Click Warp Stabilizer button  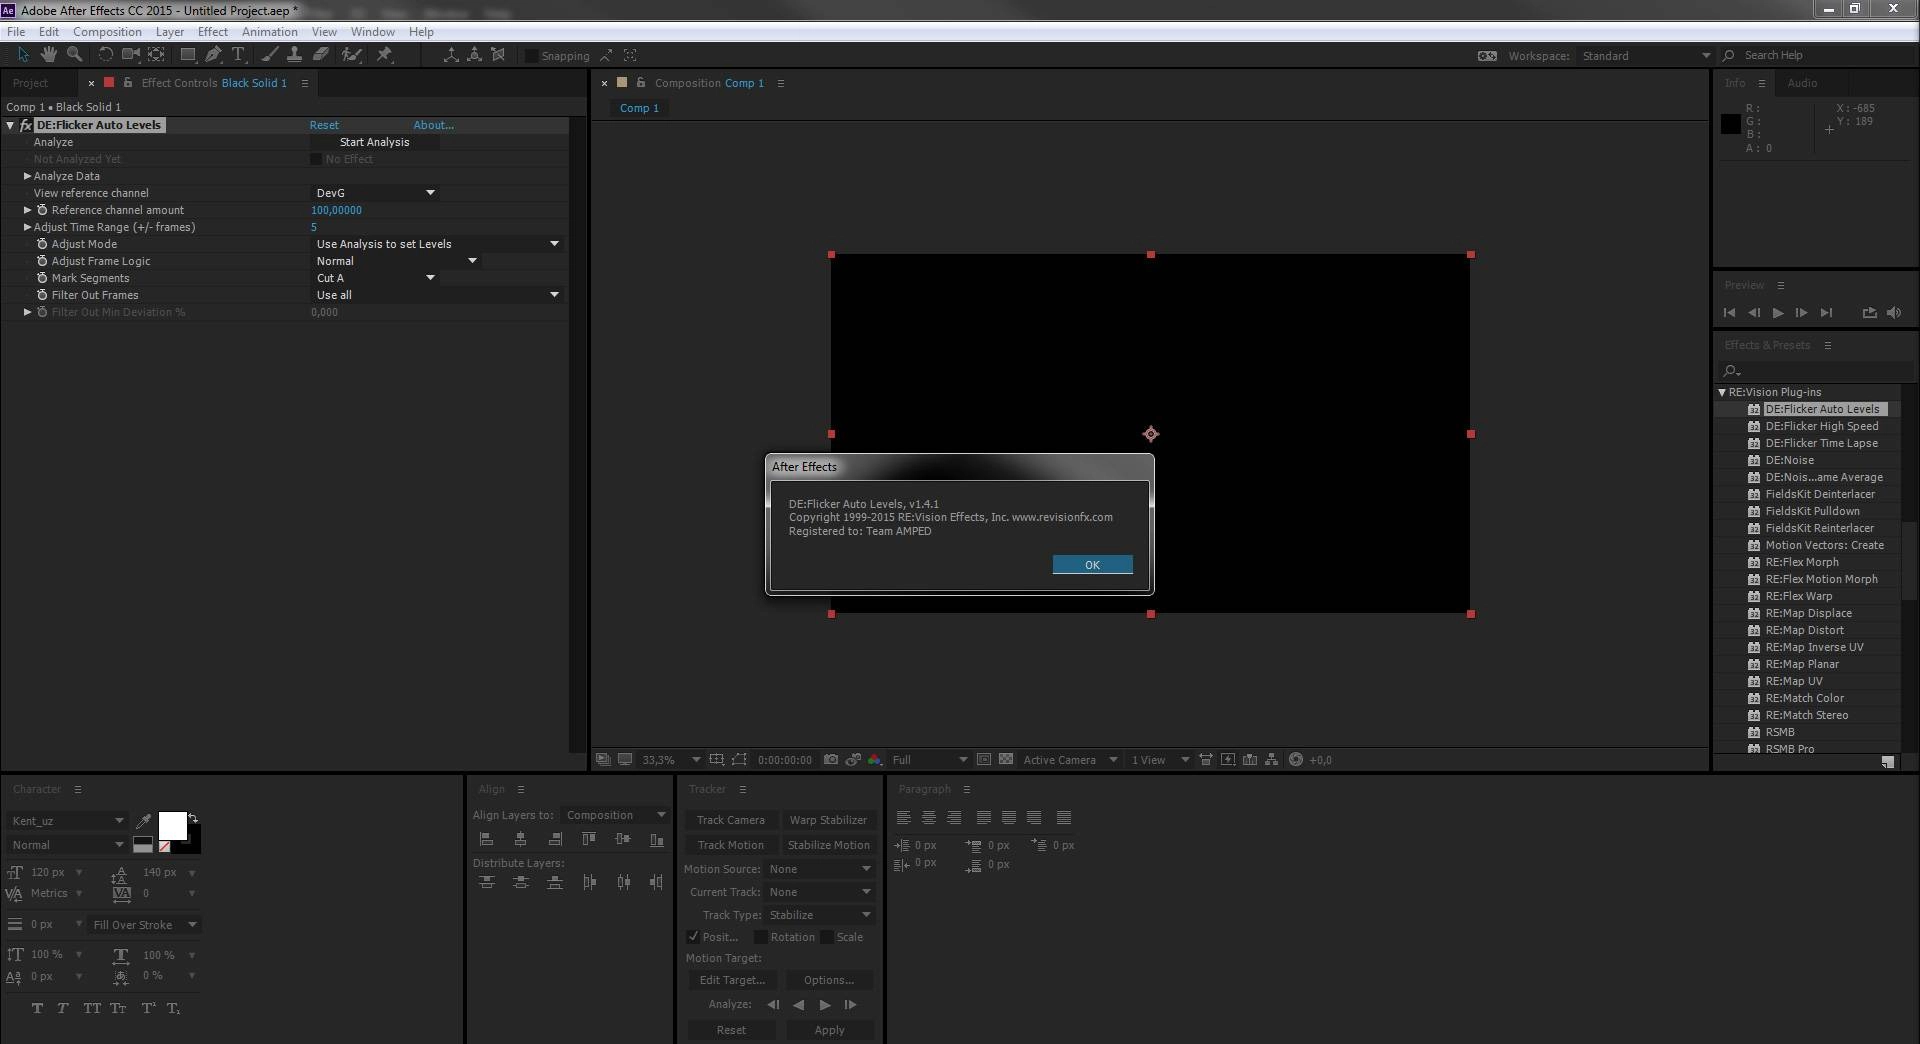[x=828, y=820]
